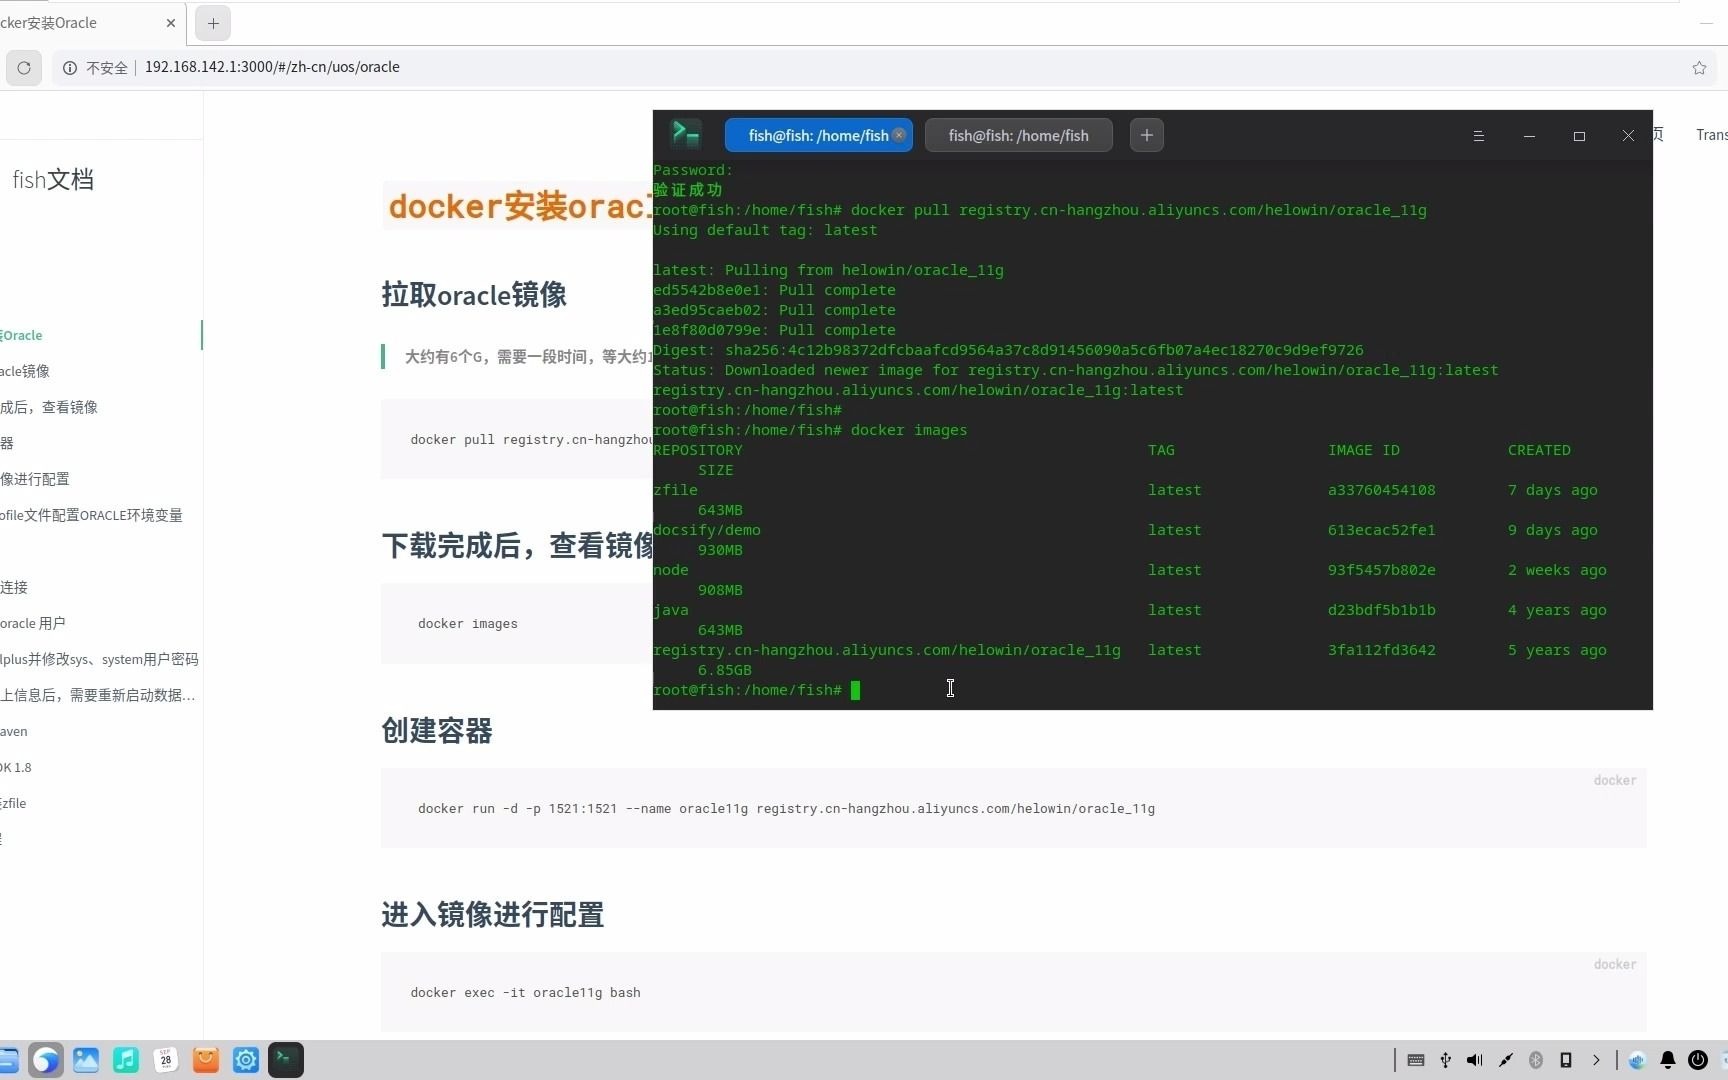Reload the browser page
This screenshot has height=1080, width=1728.
tap(24, 68)
